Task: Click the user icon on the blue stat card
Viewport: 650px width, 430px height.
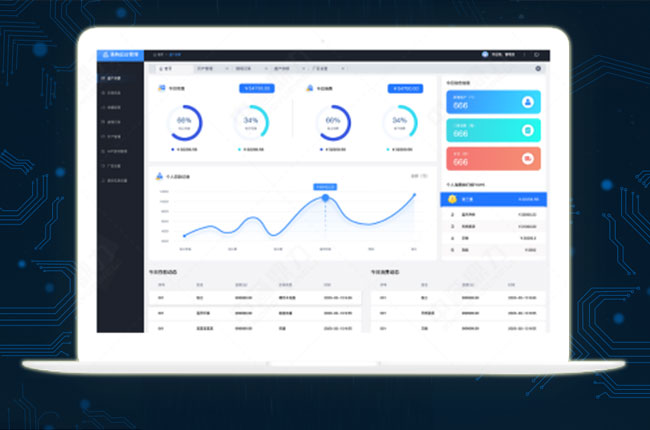Action: [527, 101]
